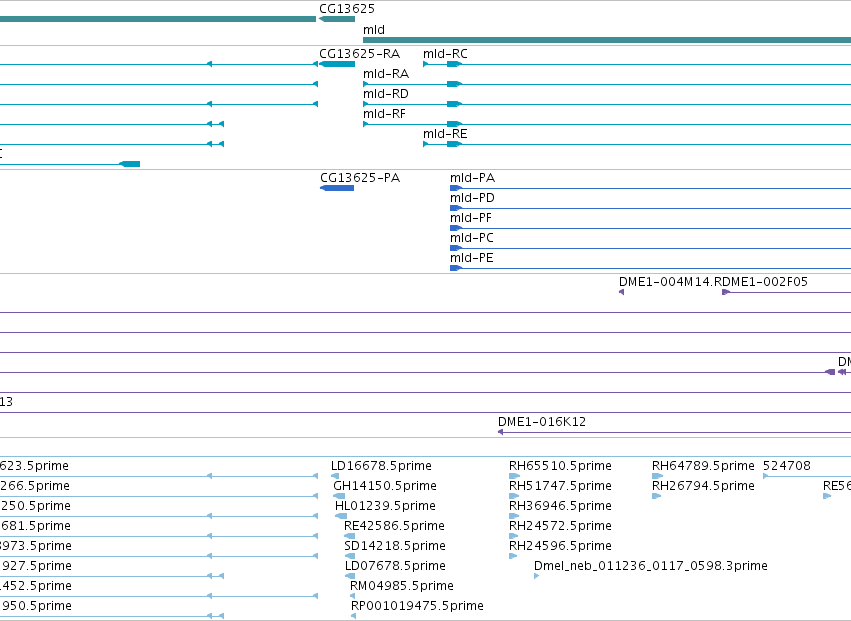Click the DME1-002F05 label

click(765, 282)
